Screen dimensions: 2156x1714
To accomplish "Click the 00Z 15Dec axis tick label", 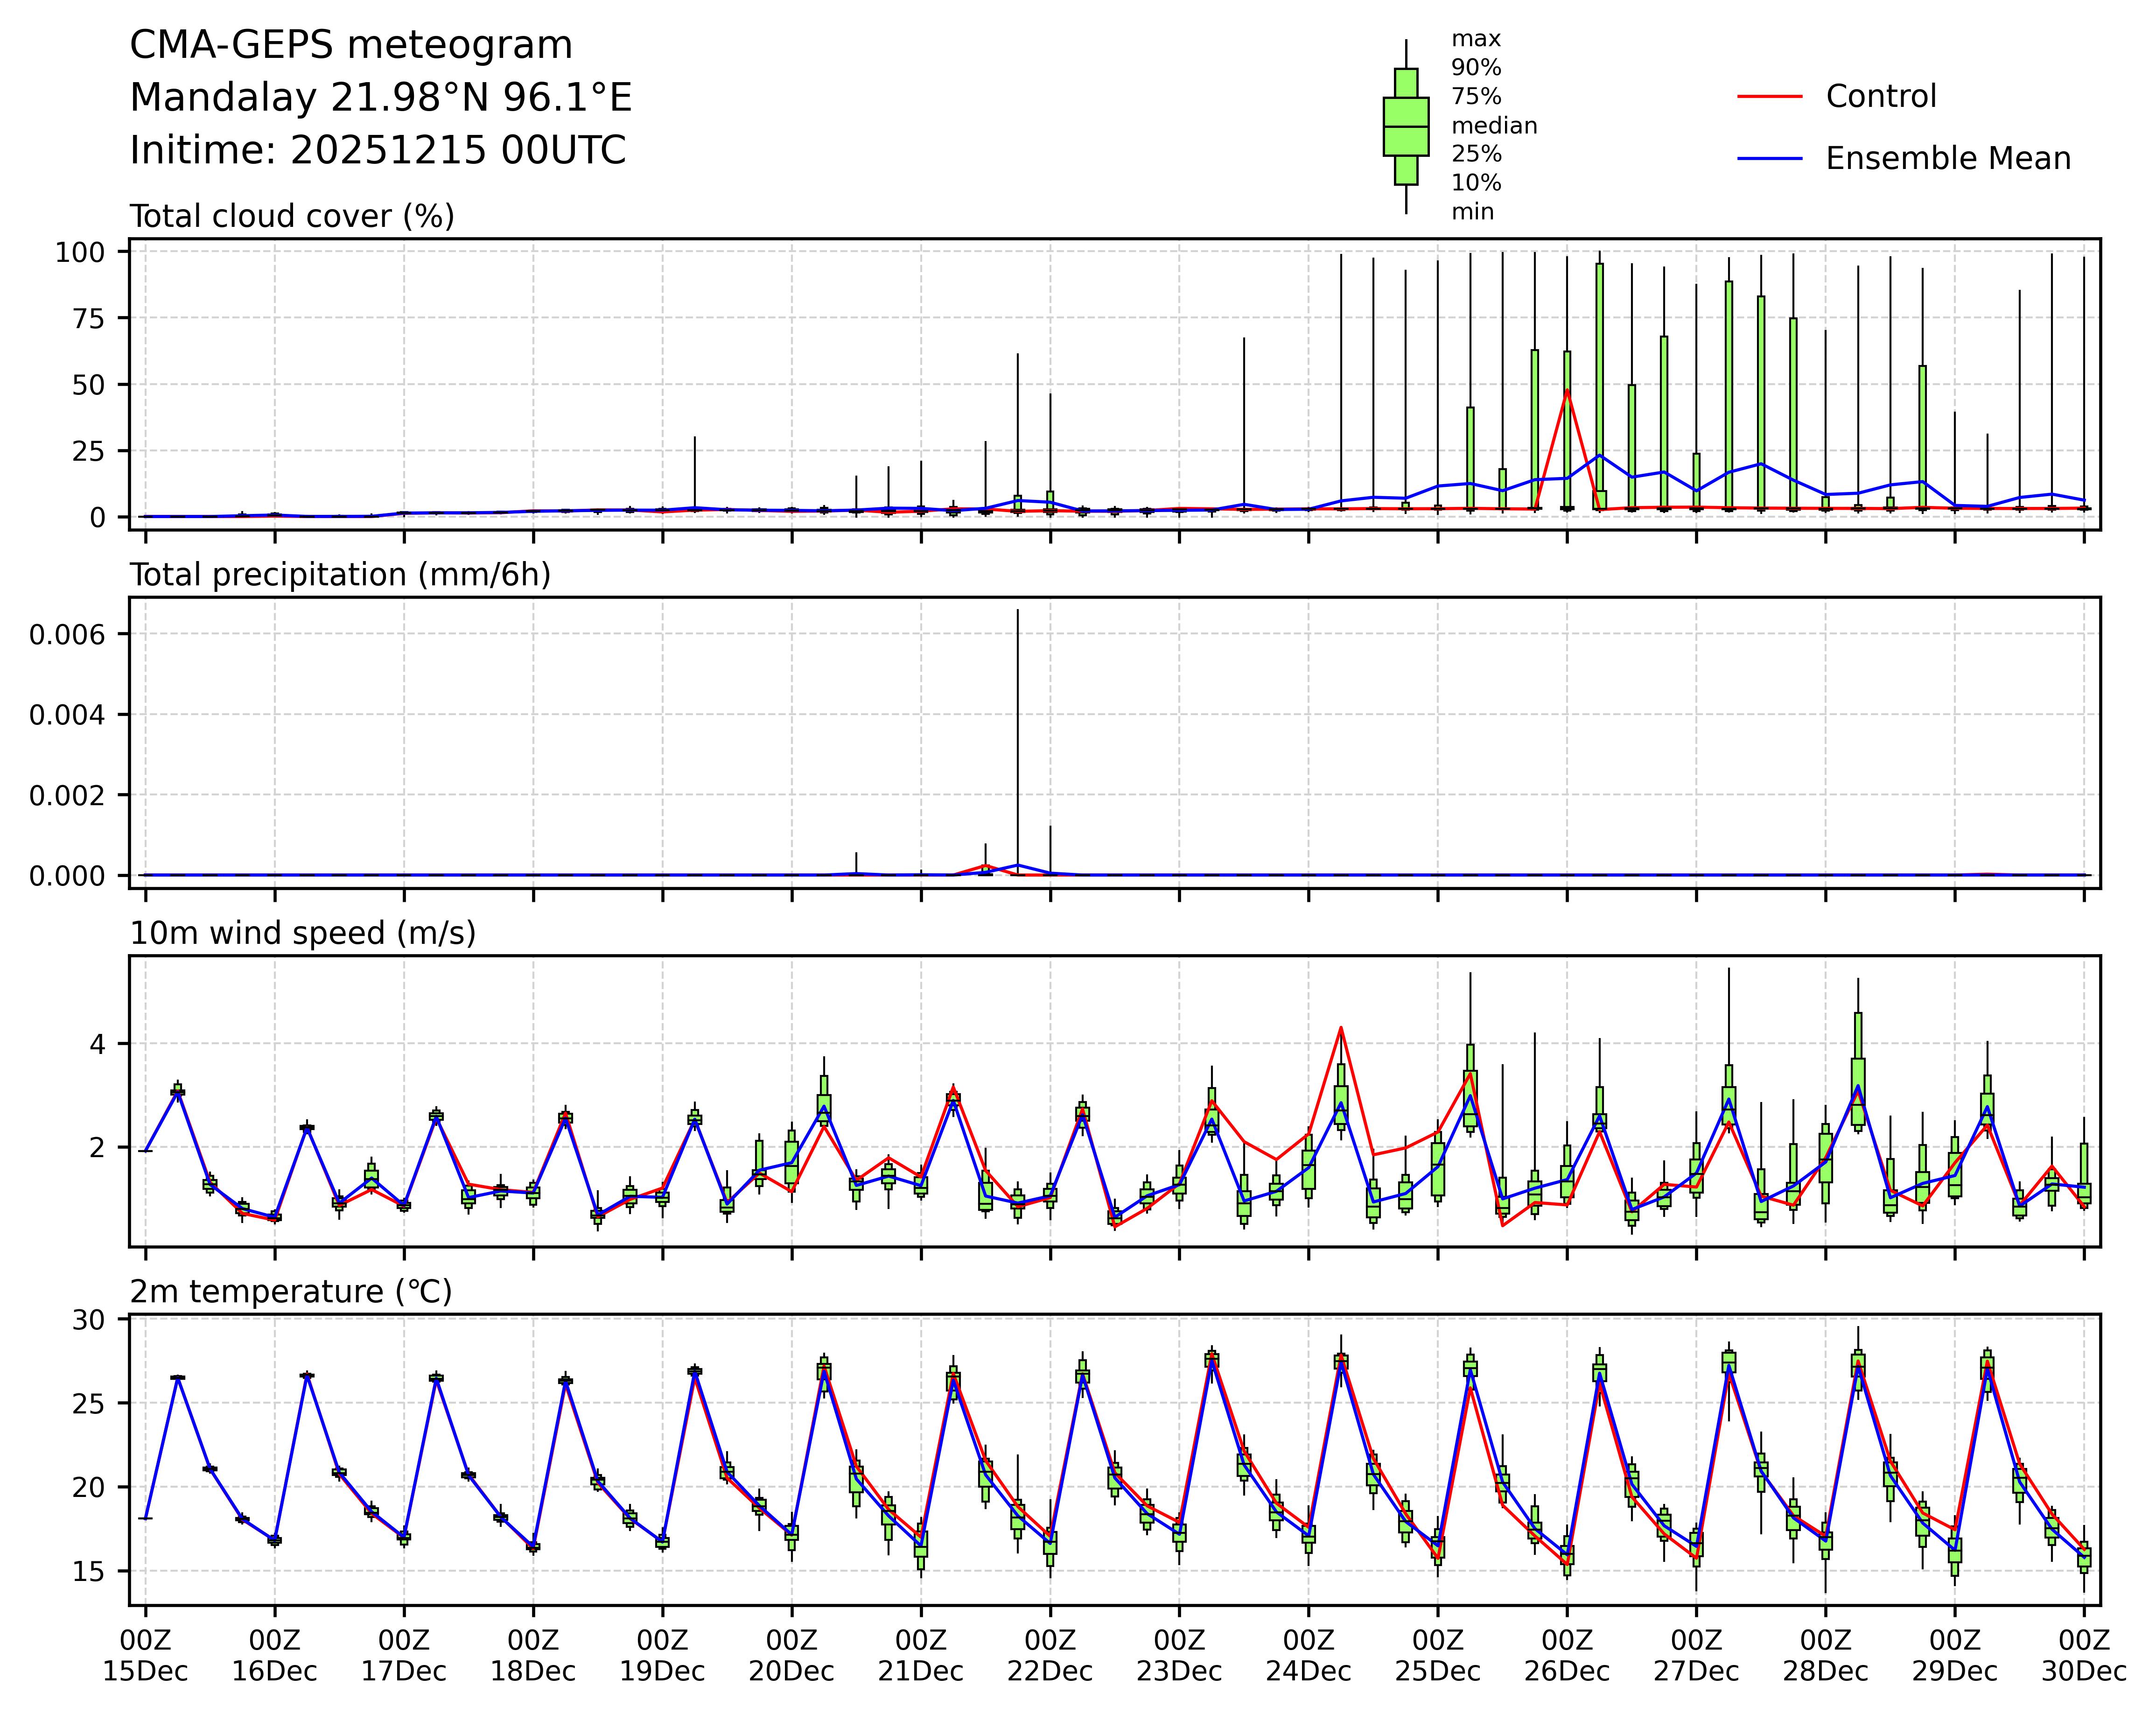I will tap(146, 1656).
